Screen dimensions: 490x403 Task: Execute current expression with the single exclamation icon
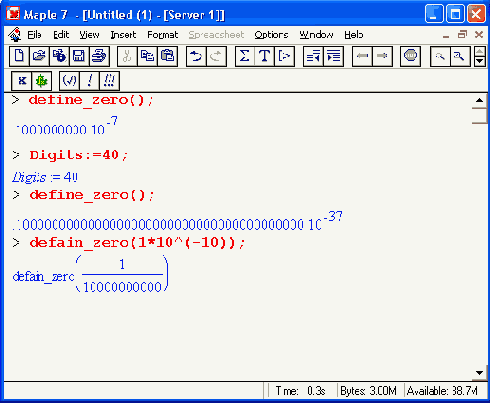pos(89,81)
